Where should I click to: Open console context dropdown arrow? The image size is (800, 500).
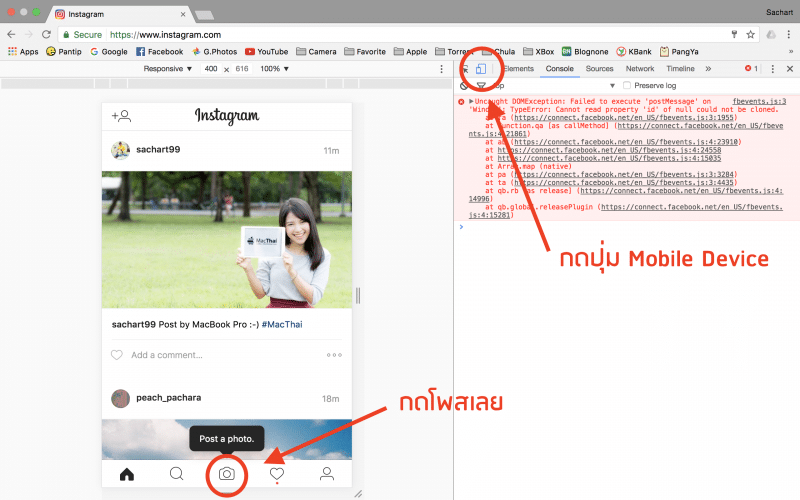[612, 86]
